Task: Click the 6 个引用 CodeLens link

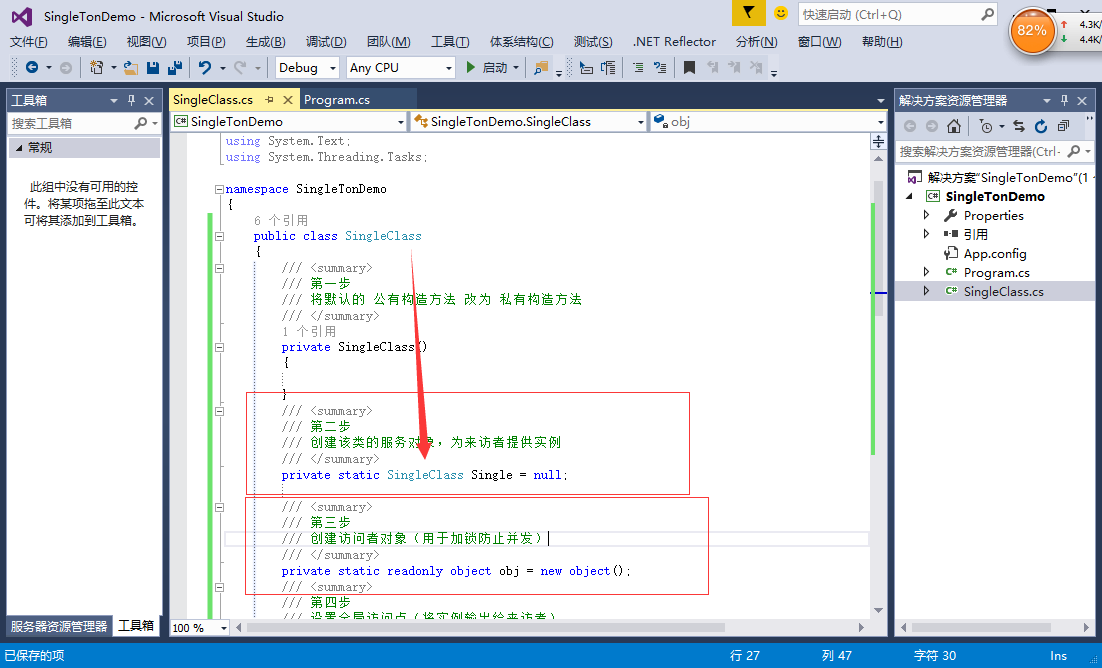Action: [x=281, y=220]
